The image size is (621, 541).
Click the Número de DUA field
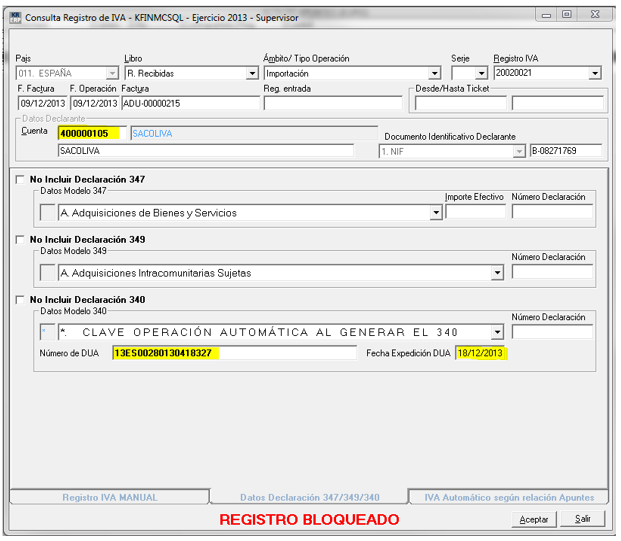tap(234, 353)
